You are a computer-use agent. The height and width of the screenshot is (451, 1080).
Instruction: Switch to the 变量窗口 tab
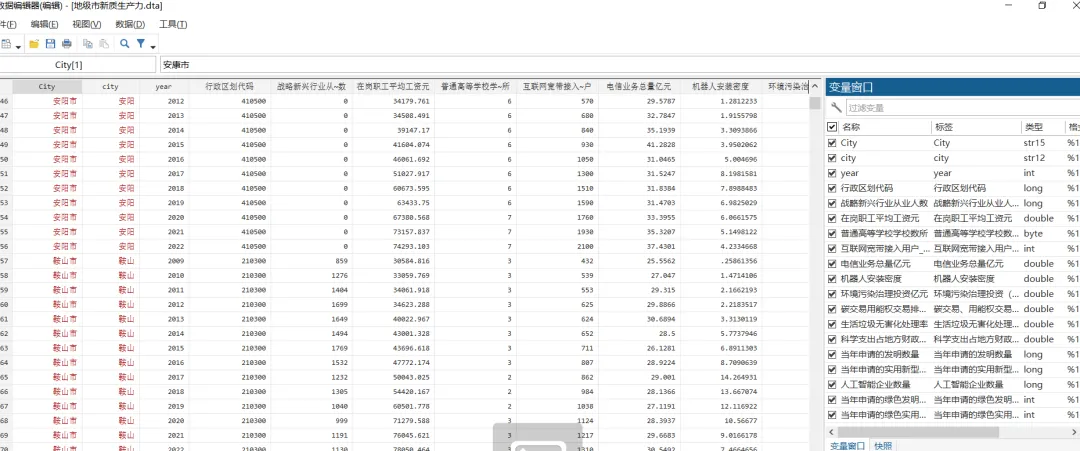click(x=847, y=445)
